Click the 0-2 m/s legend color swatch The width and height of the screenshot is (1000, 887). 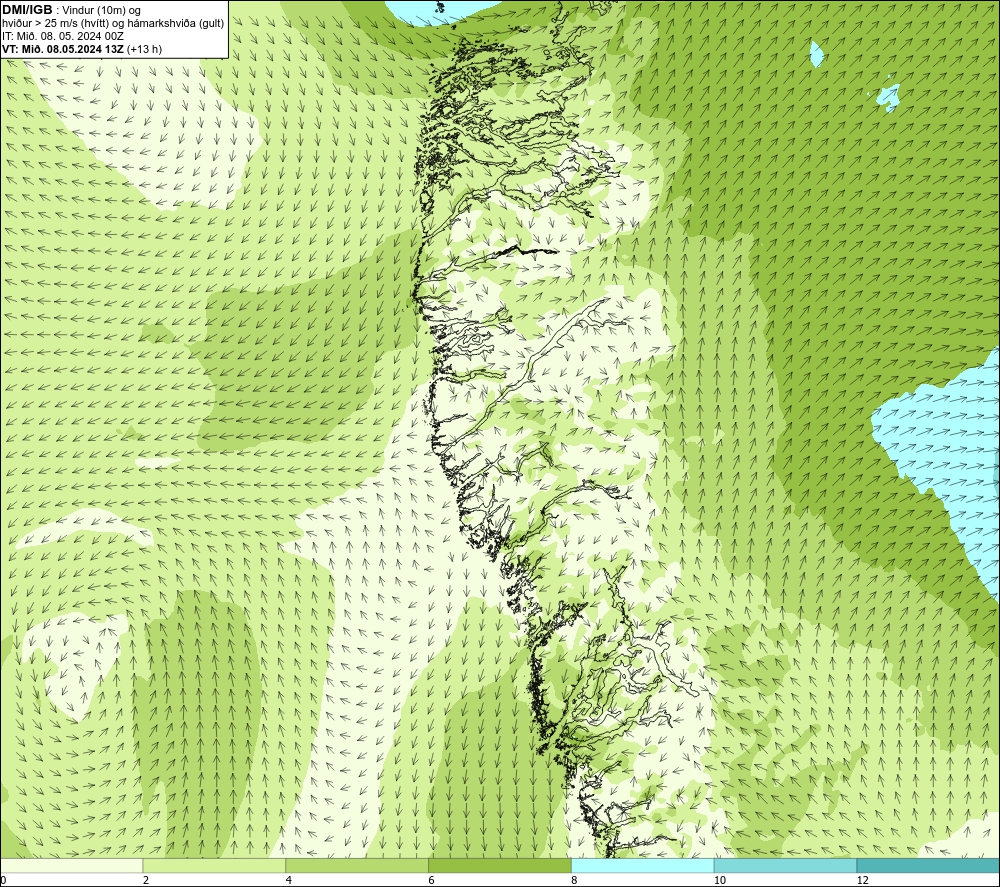click(71, 865)
